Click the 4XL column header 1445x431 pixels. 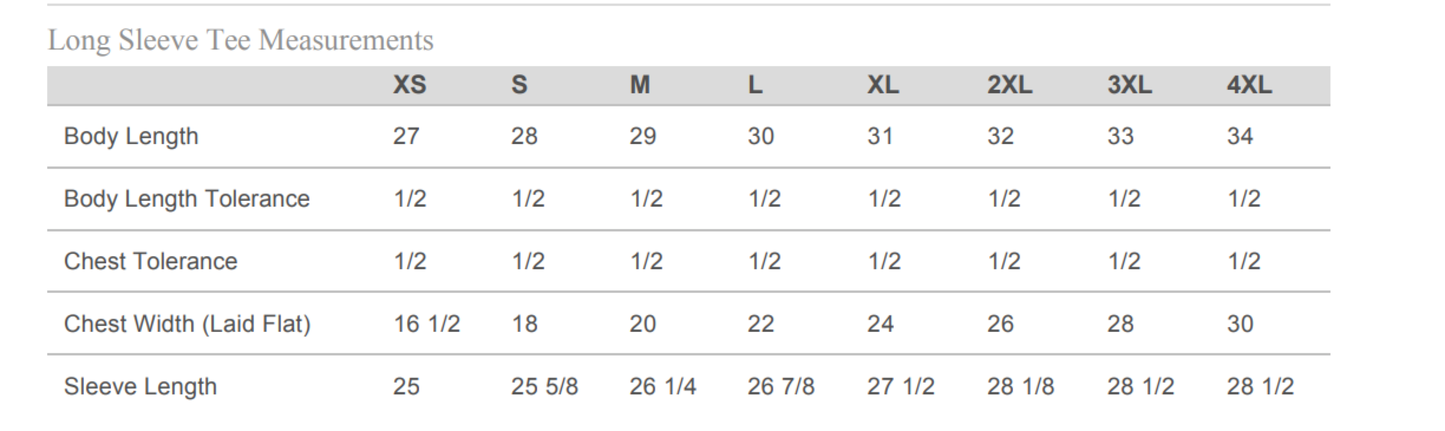click(1249, 86)
